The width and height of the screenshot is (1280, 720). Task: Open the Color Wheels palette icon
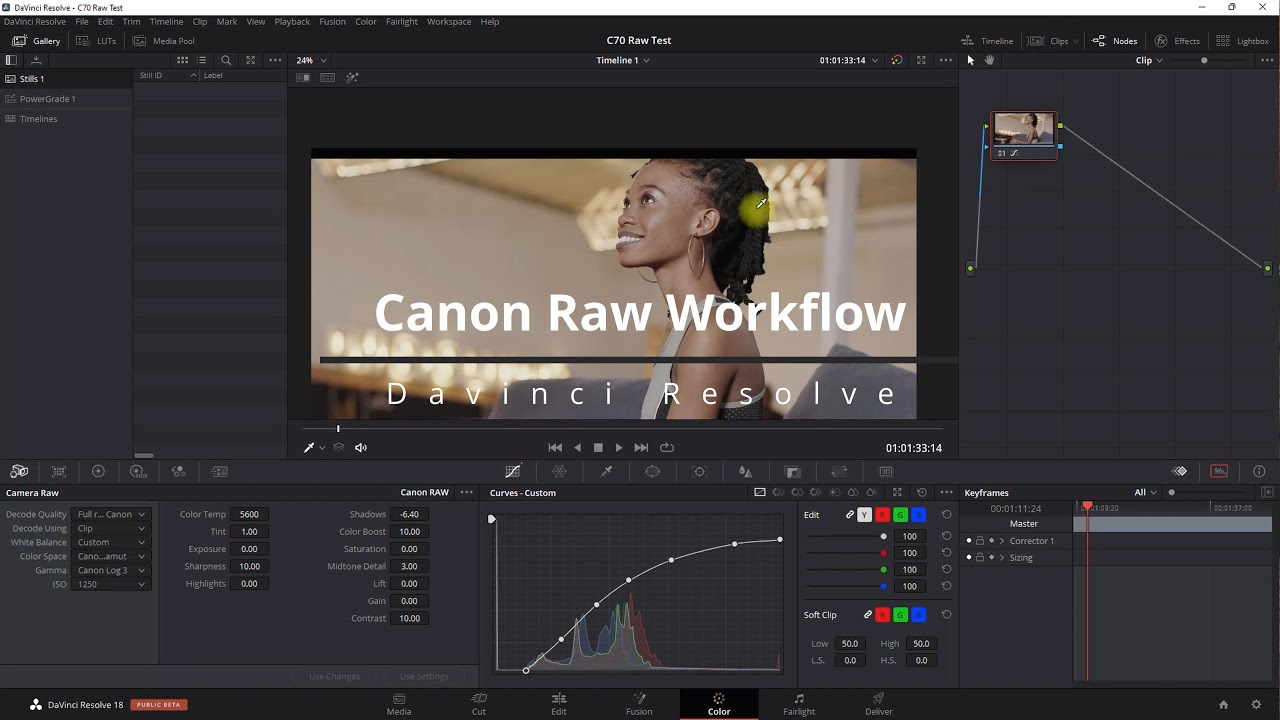98,472
